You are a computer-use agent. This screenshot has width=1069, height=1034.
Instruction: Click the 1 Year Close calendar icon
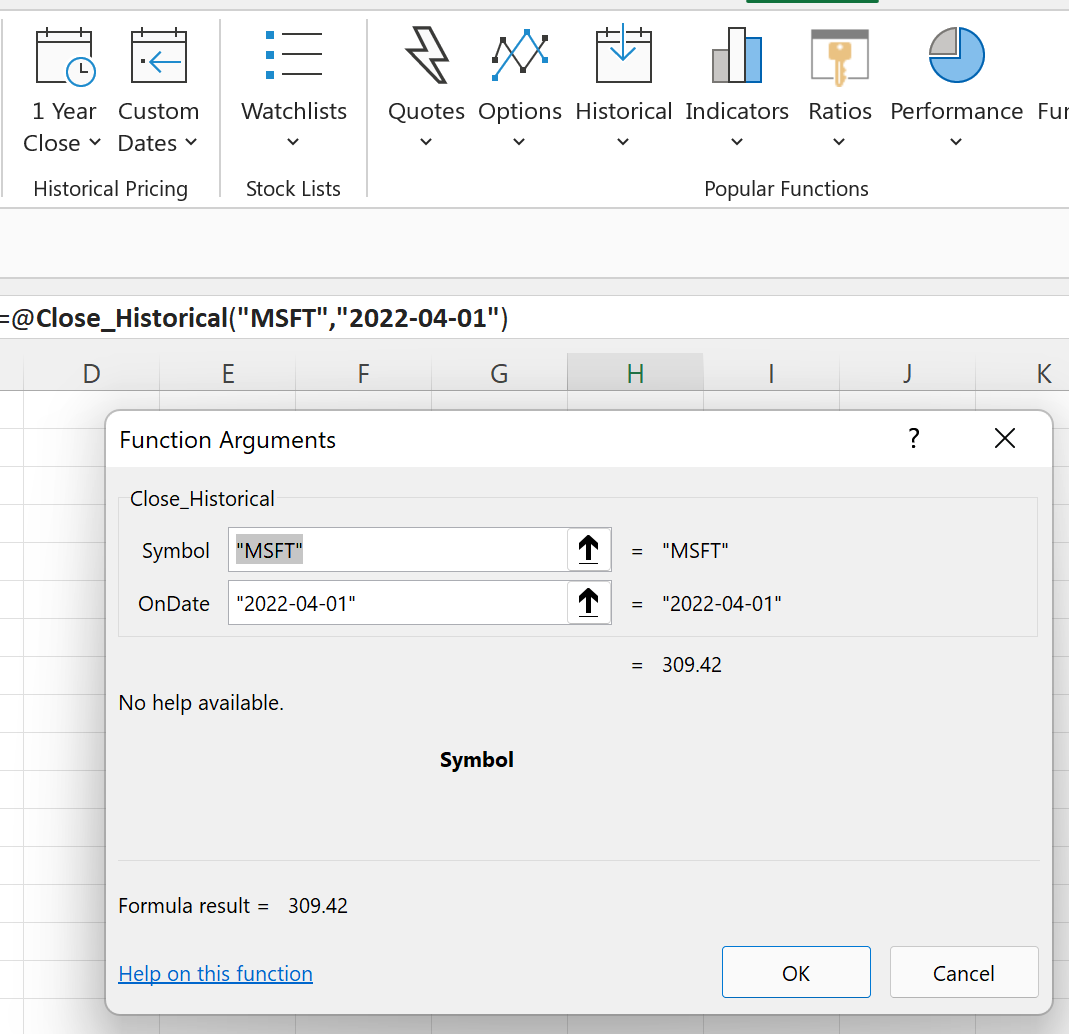tap(65, 57)
